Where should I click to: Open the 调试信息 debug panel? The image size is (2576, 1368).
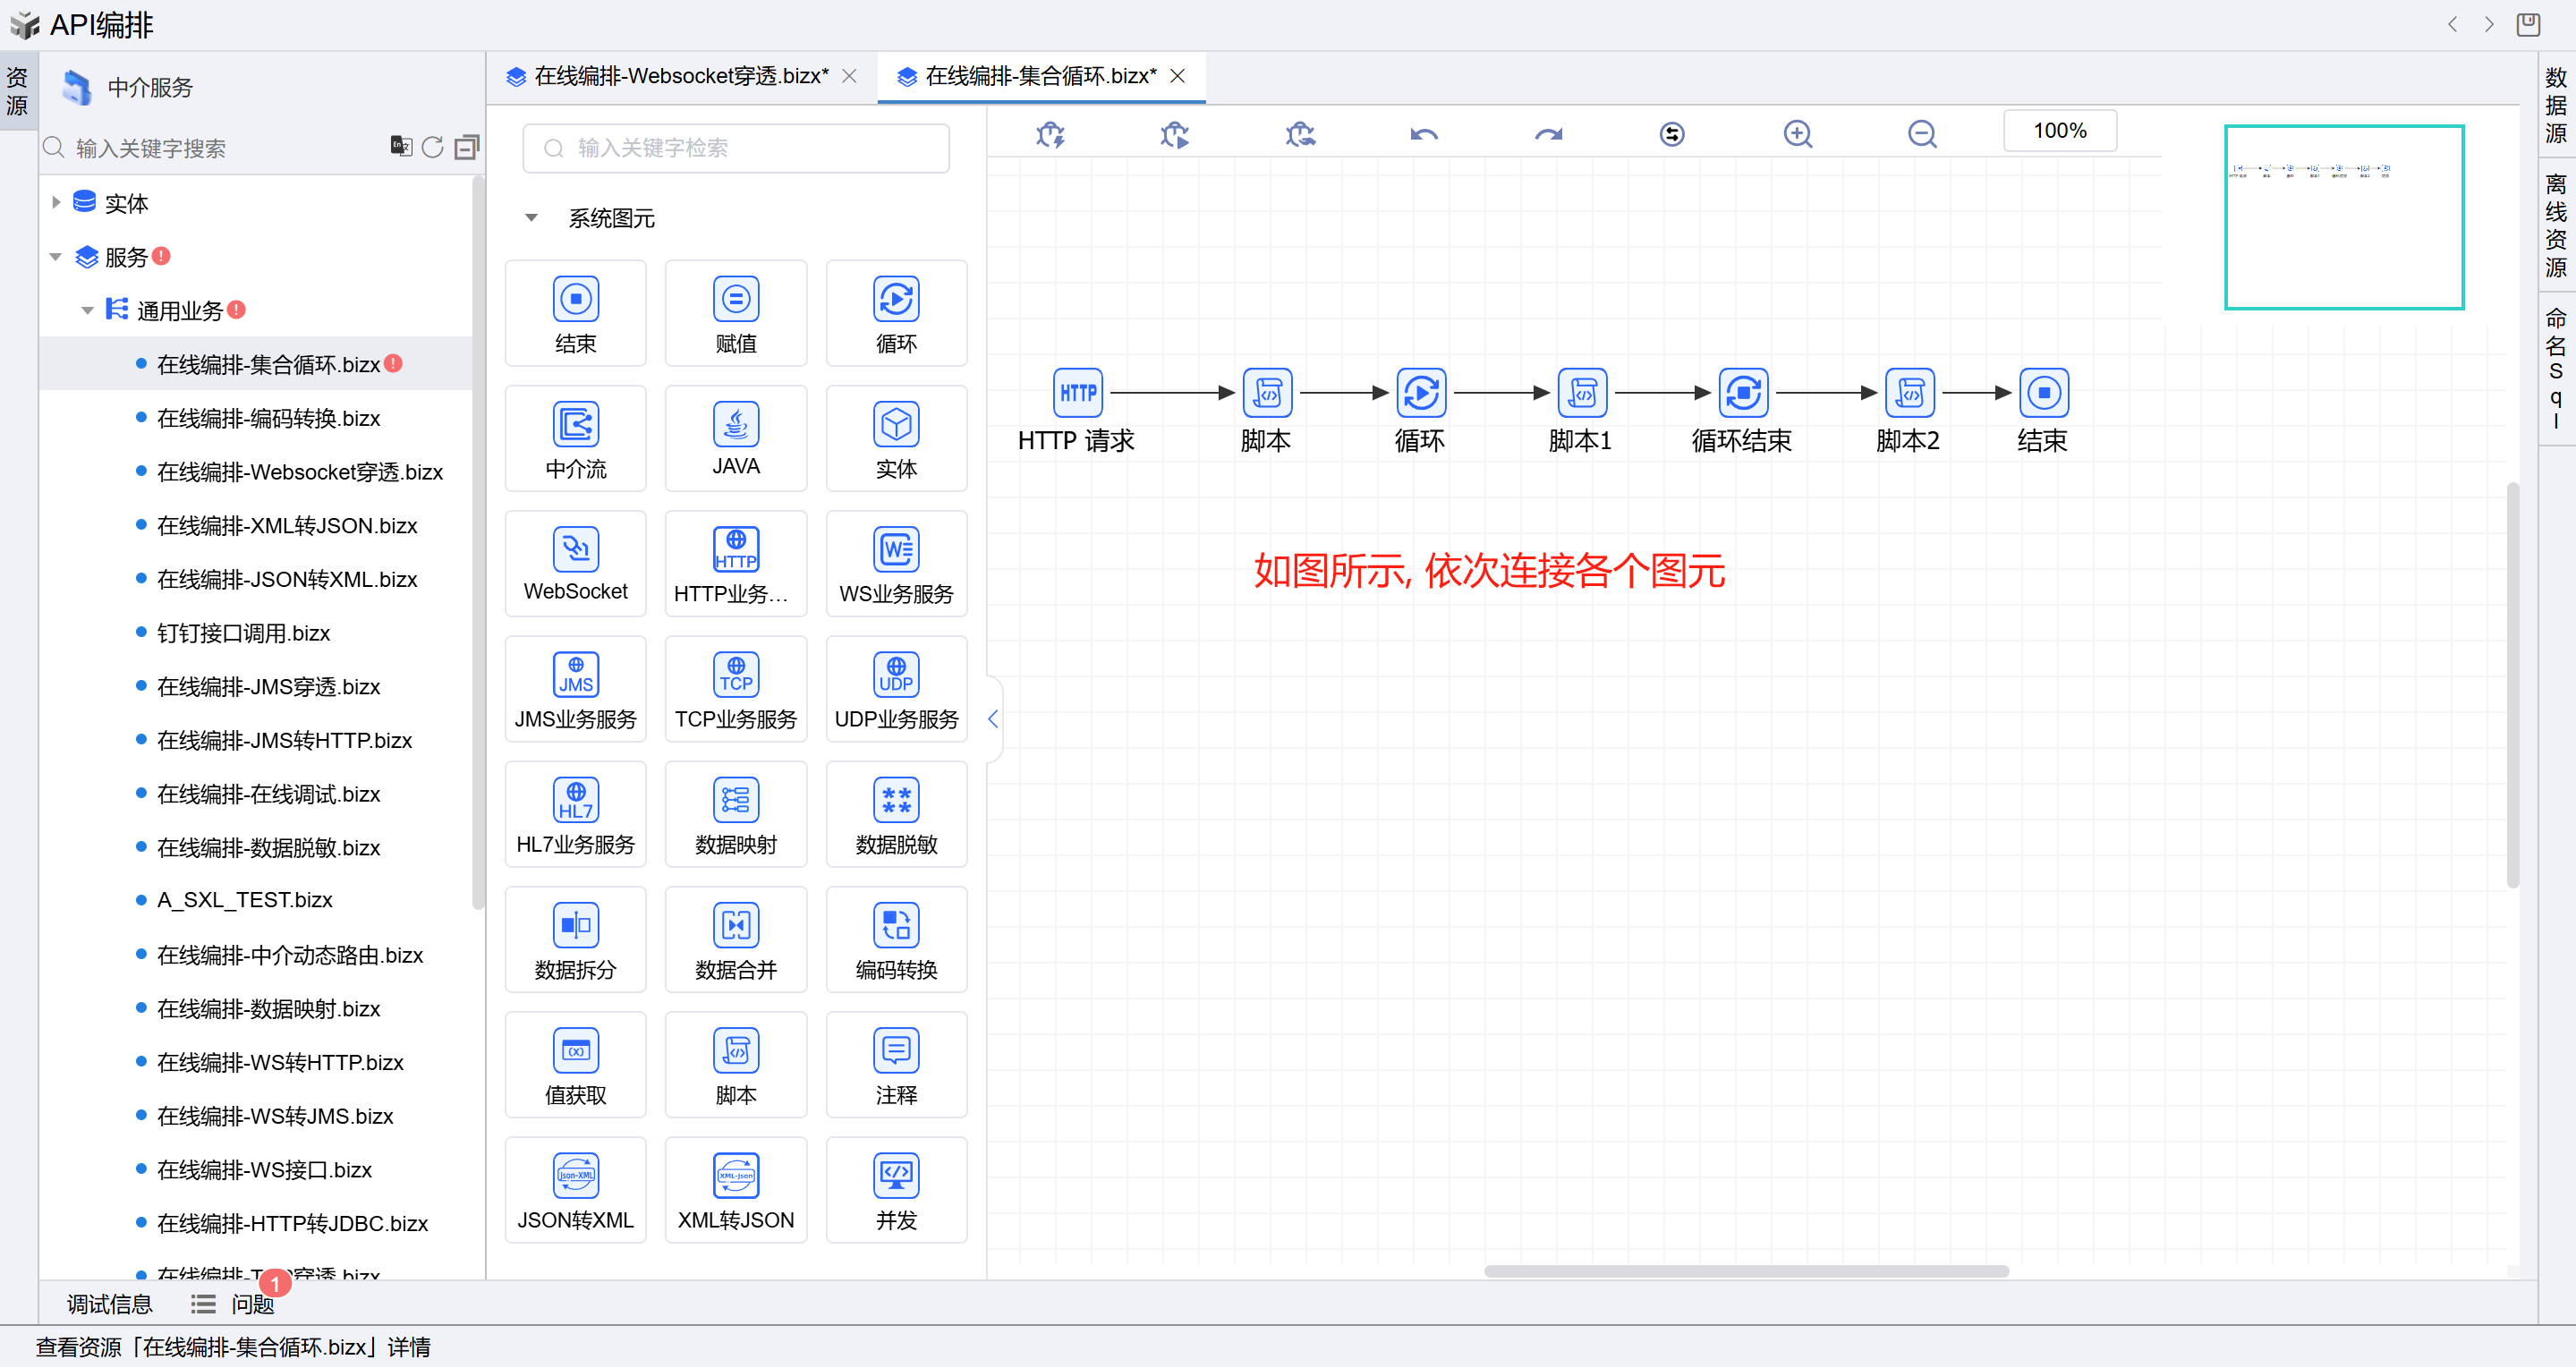tap(109, 1304)
